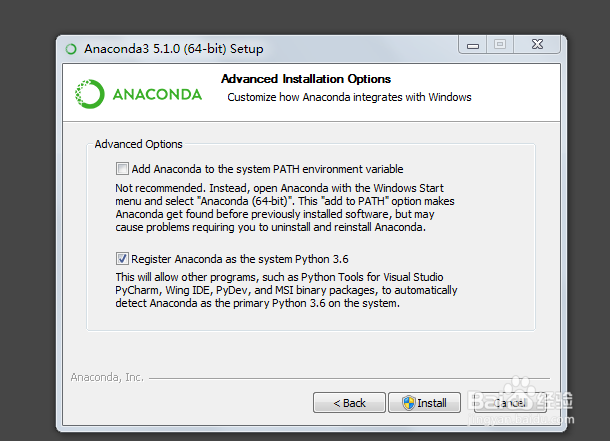Click the Advanced Options group label
Image resolution: width=610 pixels, height=441 pixels.
coord(138,144)
